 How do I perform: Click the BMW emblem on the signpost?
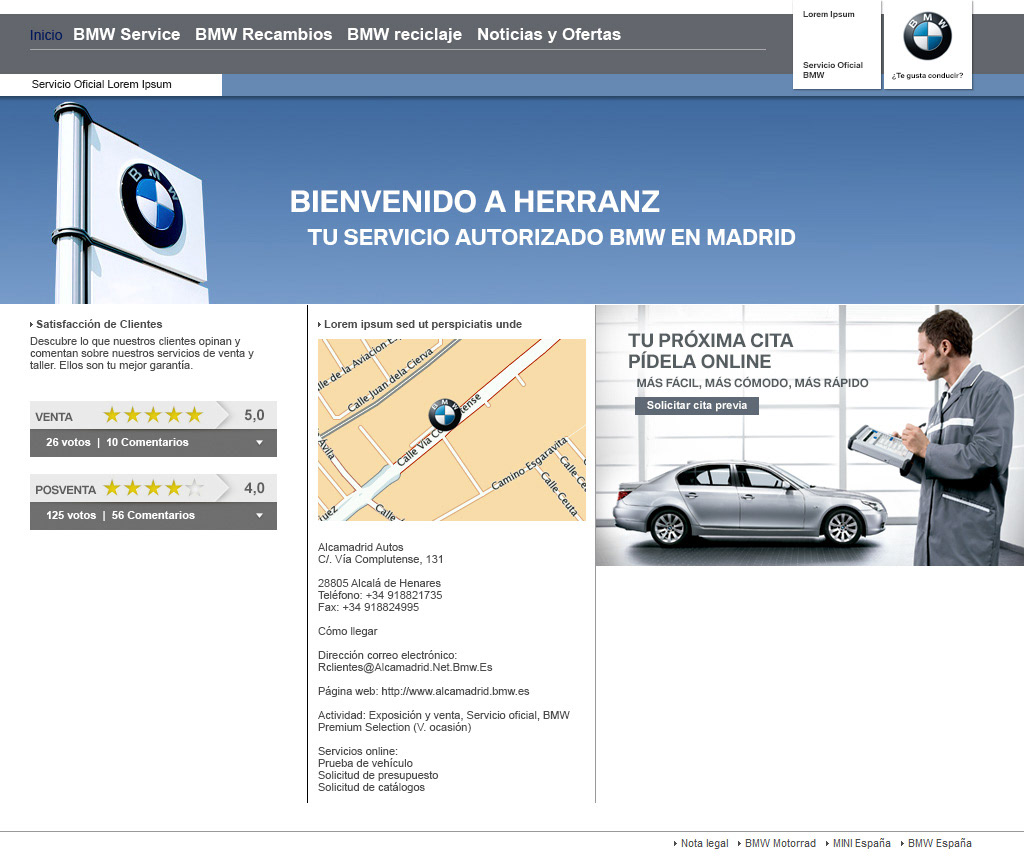(x=152, y=205)
